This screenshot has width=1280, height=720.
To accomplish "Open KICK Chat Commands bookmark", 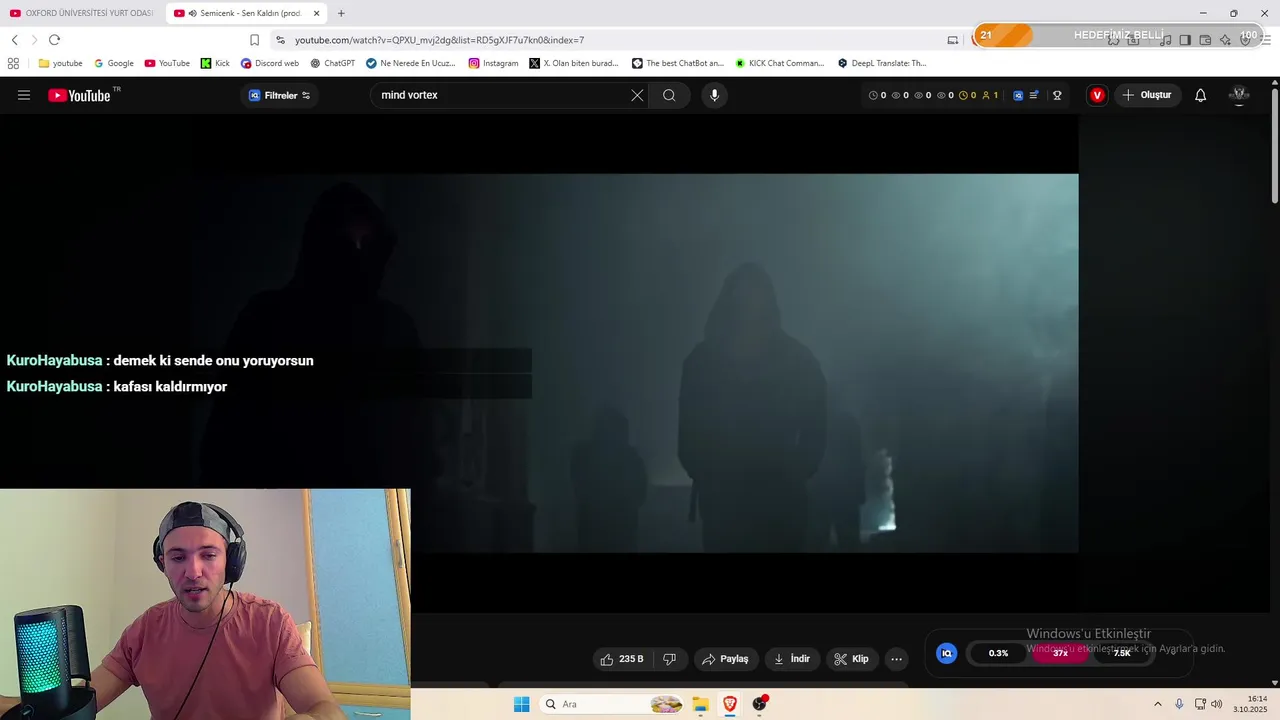I will pos(780,63).
